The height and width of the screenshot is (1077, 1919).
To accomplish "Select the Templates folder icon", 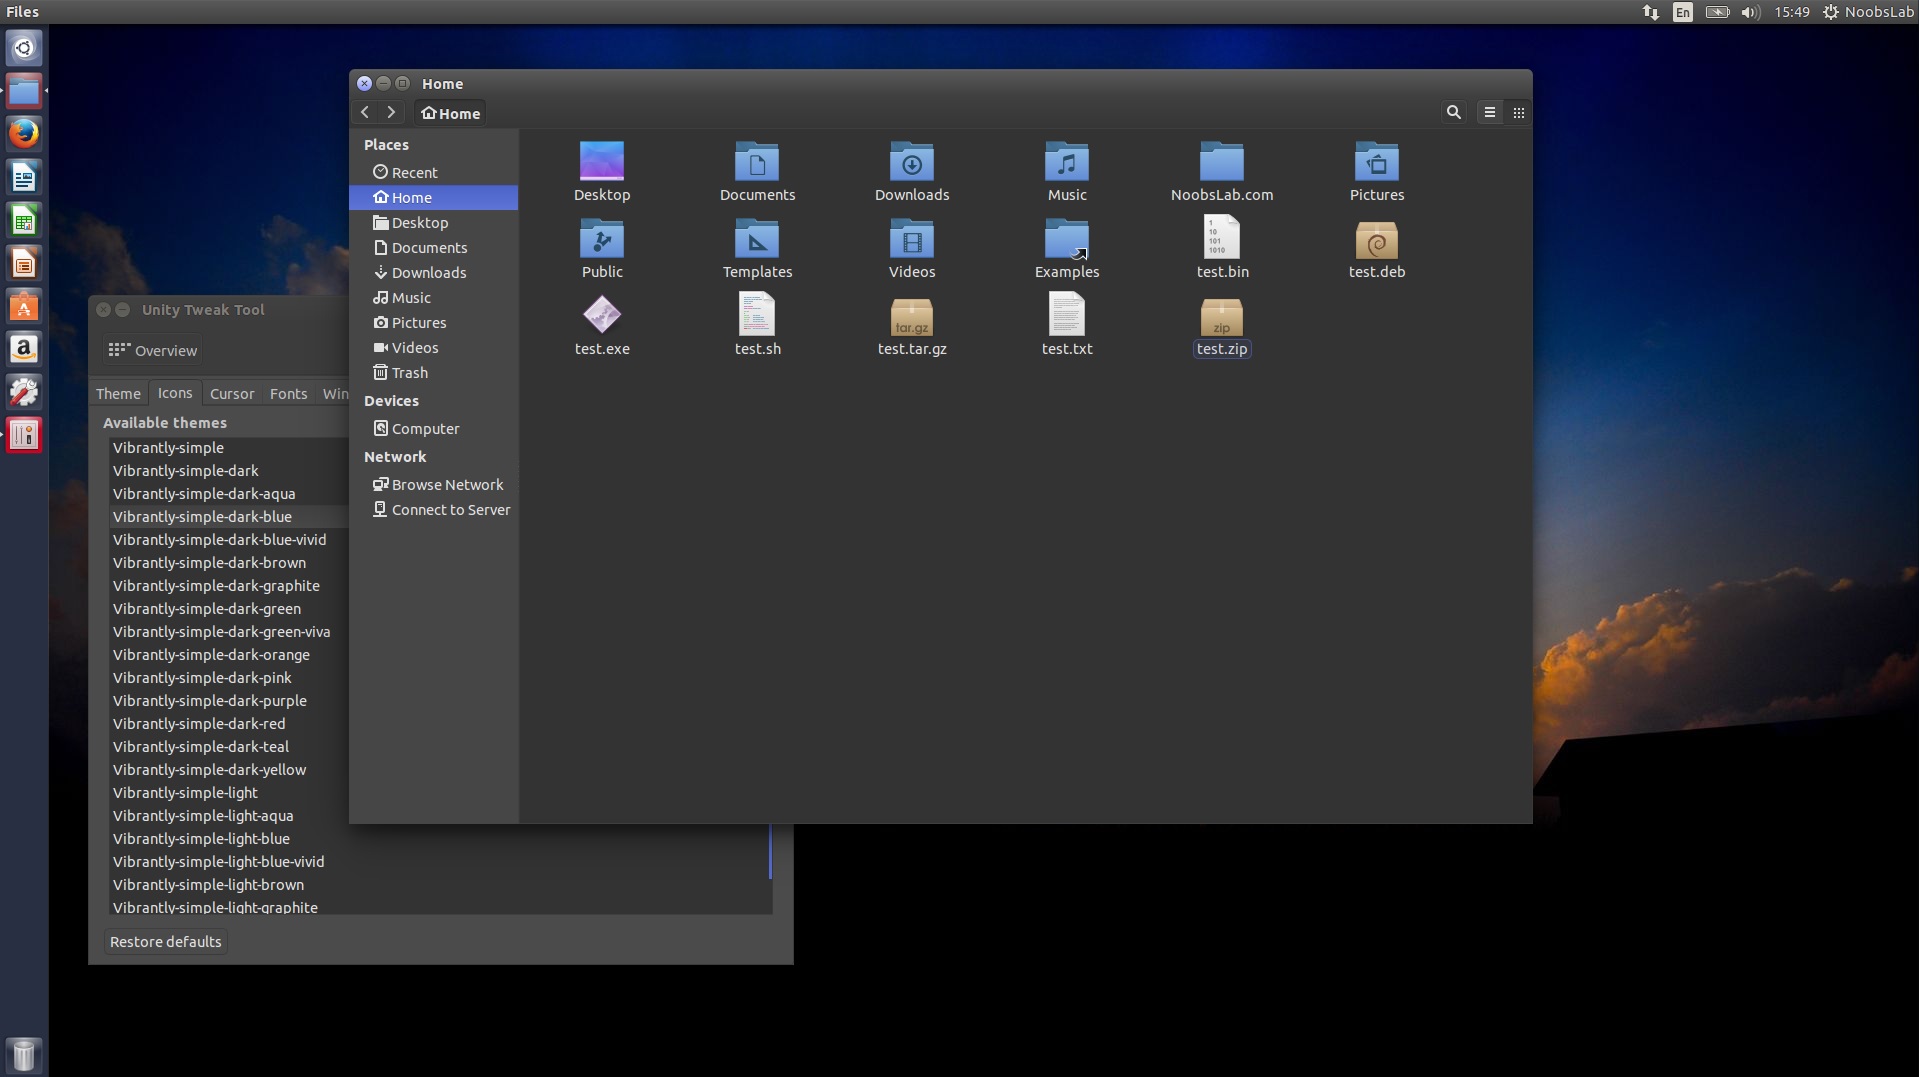I will (x=757, y=238).
